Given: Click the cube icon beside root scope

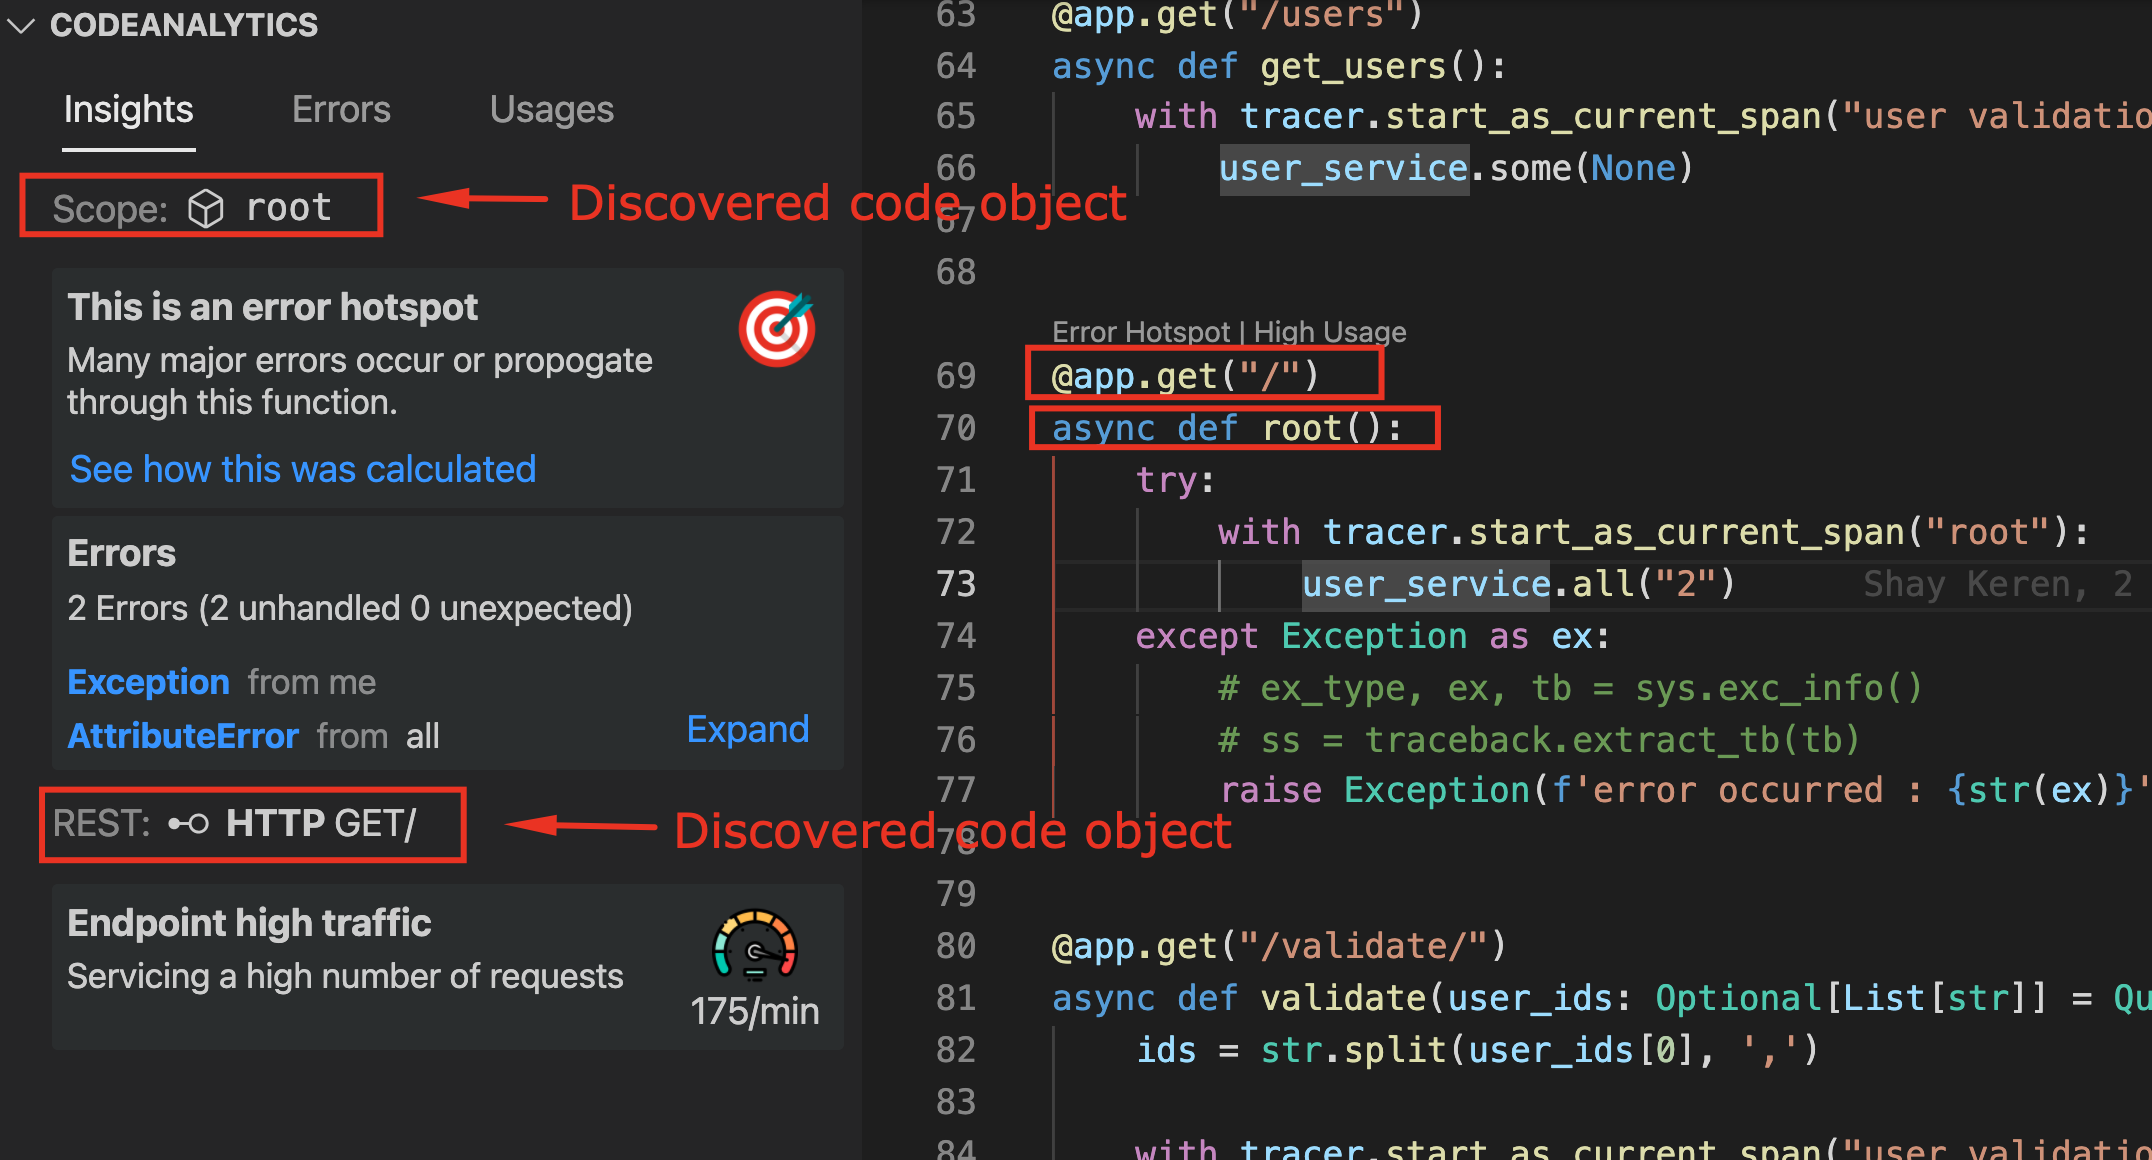Looking at the screenshot, I should pyautogui.click(x=206, y=208).
